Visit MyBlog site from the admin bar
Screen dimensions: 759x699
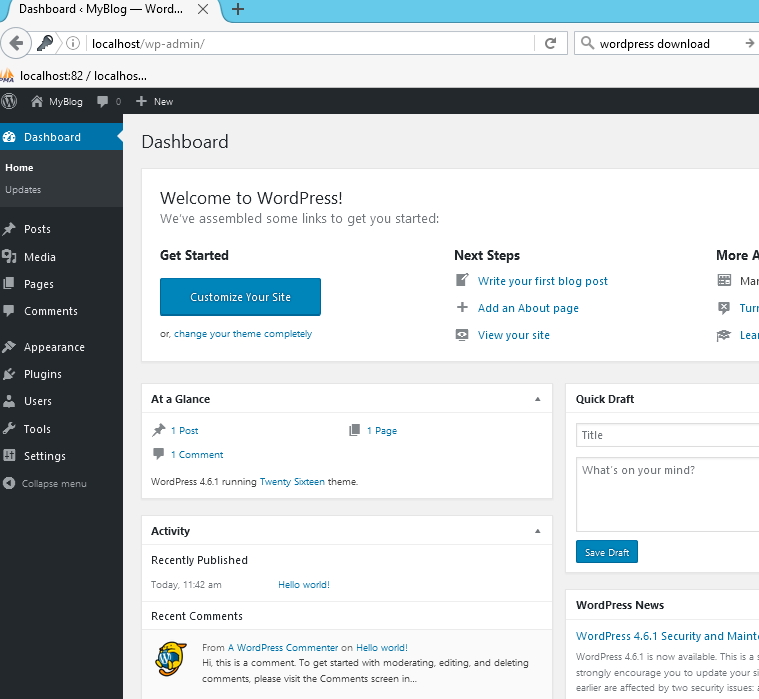pyautogui.click(x=57, y=102)
